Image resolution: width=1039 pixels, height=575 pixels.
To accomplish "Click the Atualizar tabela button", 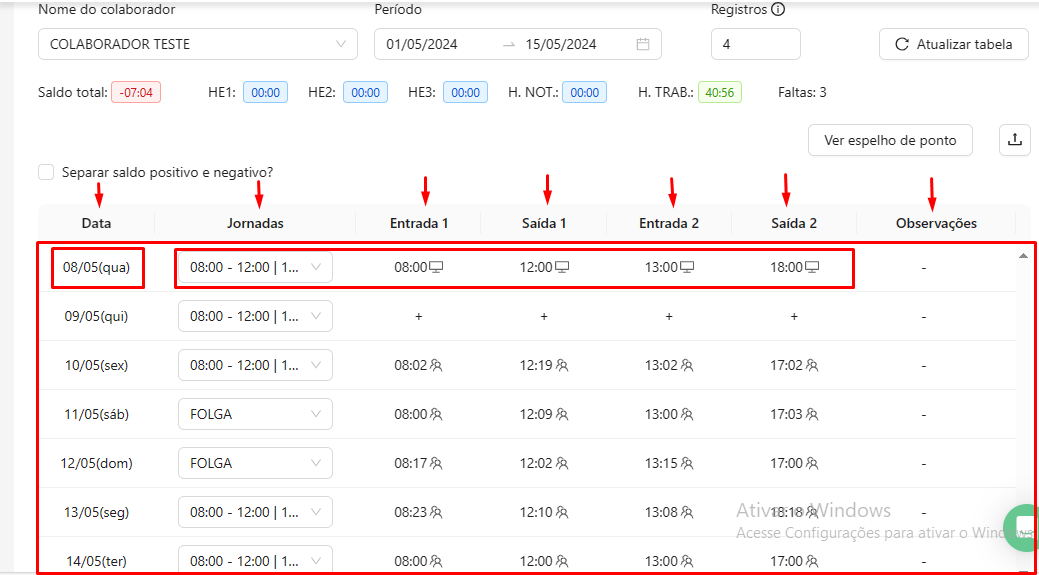I will [953, 44].
